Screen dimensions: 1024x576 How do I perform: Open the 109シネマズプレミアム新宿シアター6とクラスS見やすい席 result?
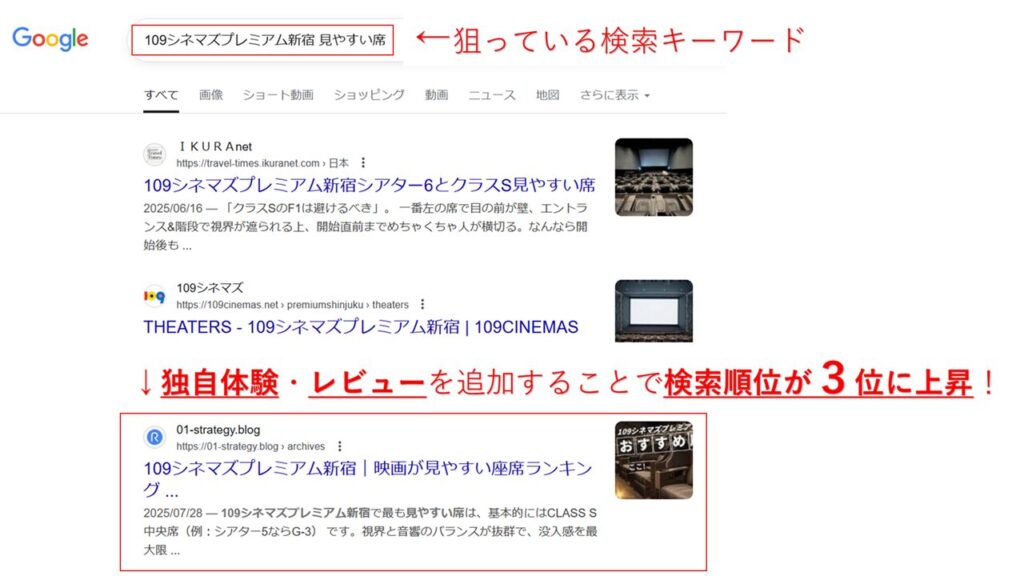[x=370, y=185]
